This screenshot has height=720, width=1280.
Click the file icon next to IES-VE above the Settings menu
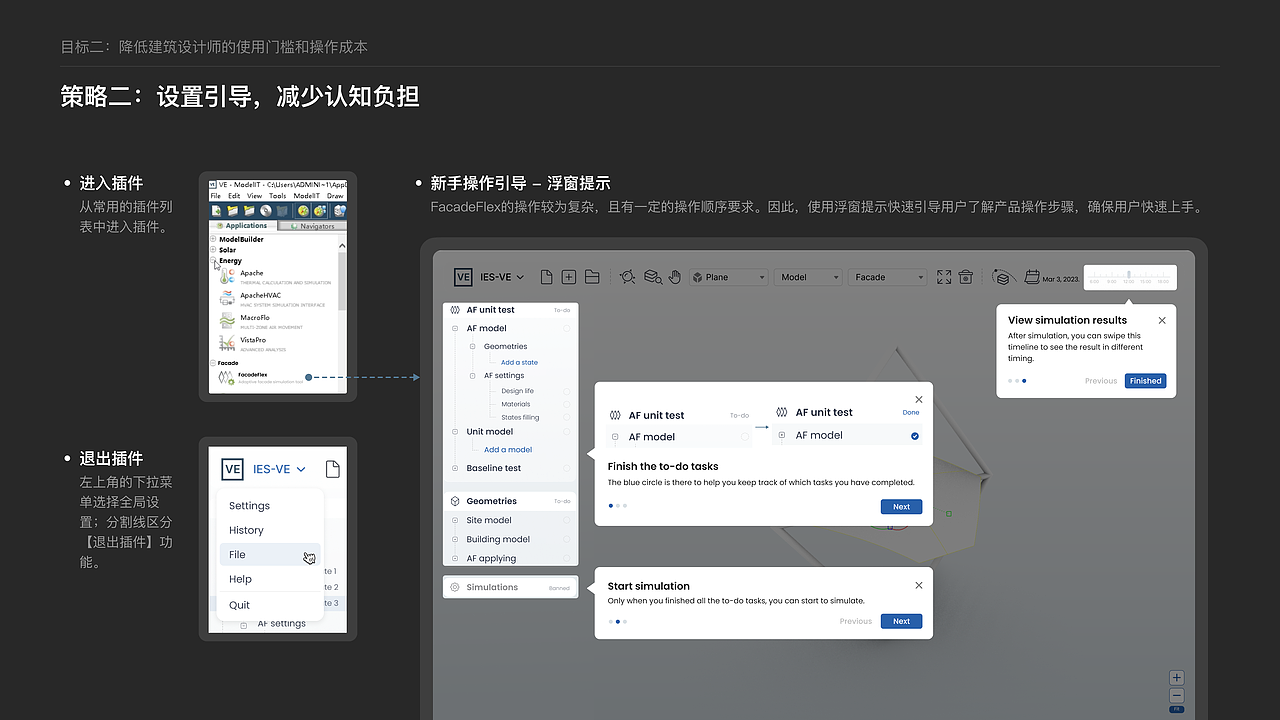click(333, 469)
